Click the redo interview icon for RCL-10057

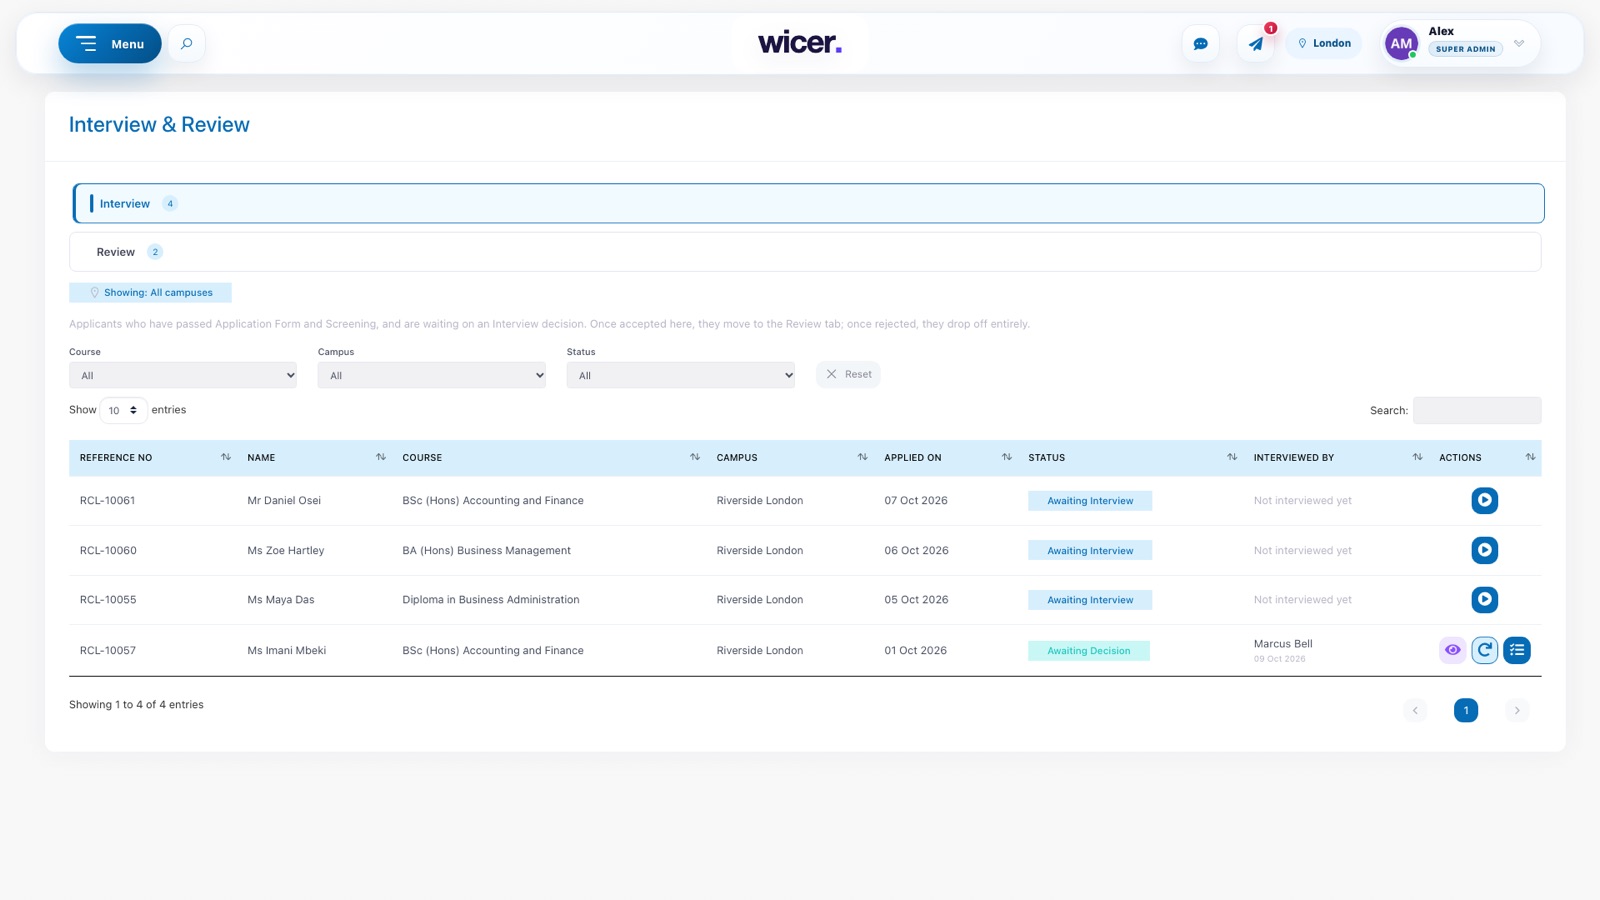(1484, 650)
